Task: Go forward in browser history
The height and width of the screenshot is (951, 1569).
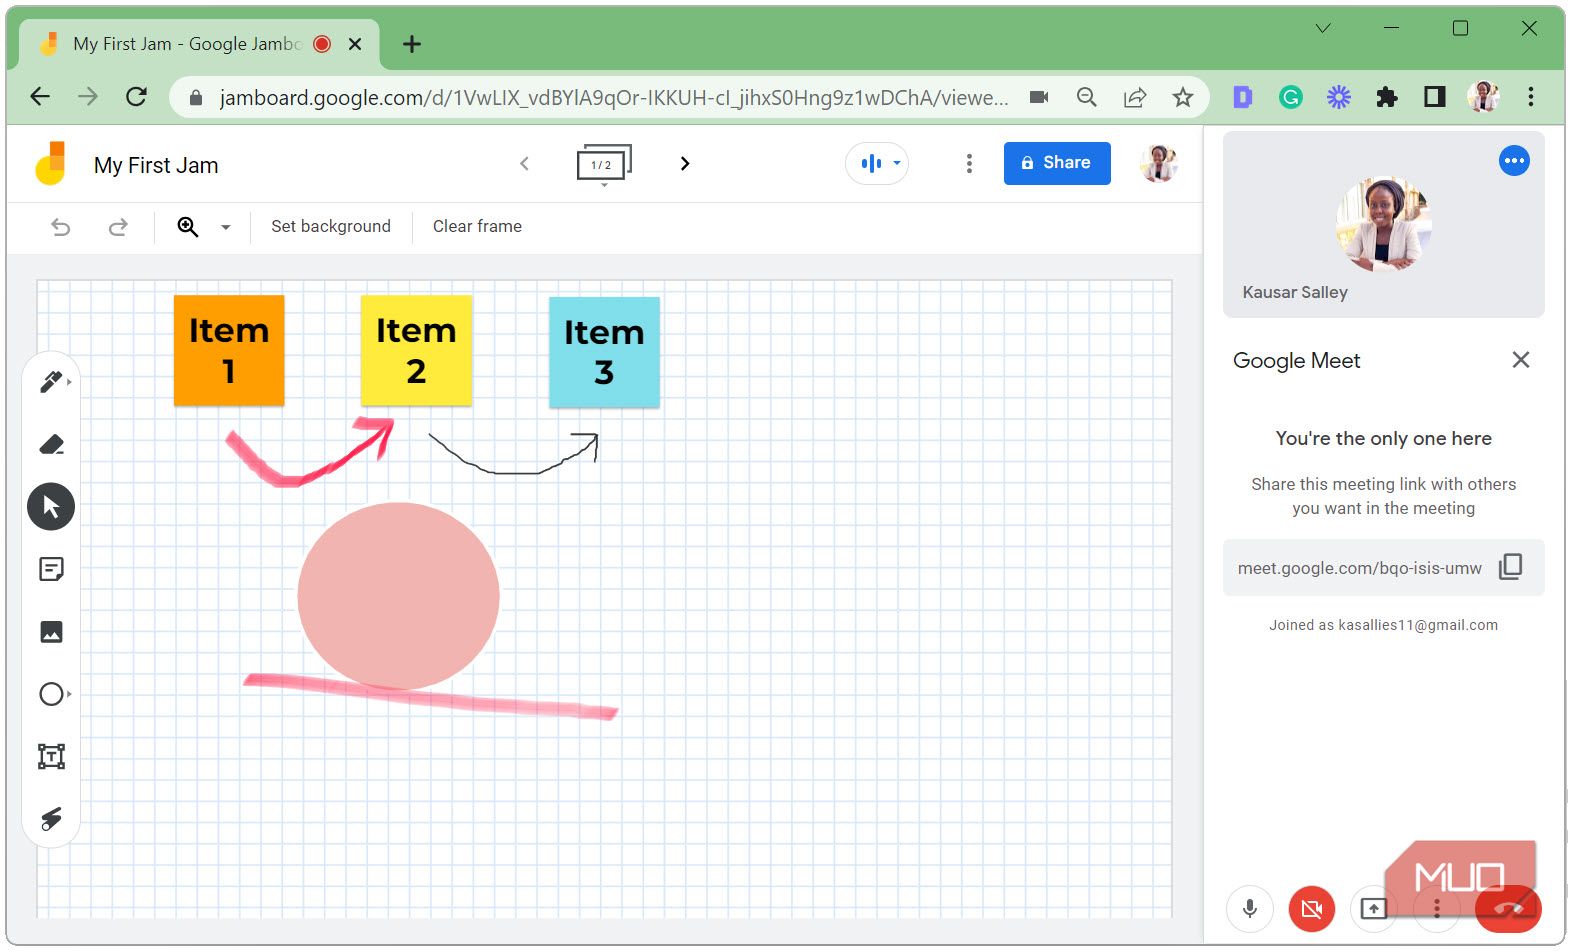Action: click(88, 97)
